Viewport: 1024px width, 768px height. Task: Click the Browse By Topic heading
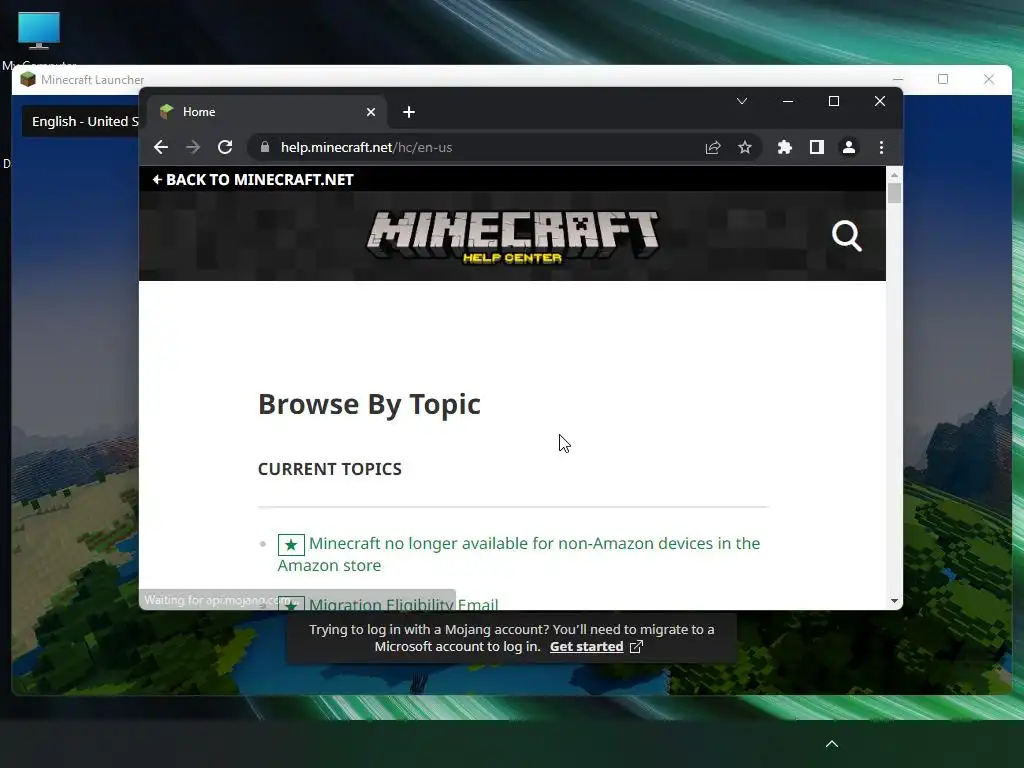(369, 404)
